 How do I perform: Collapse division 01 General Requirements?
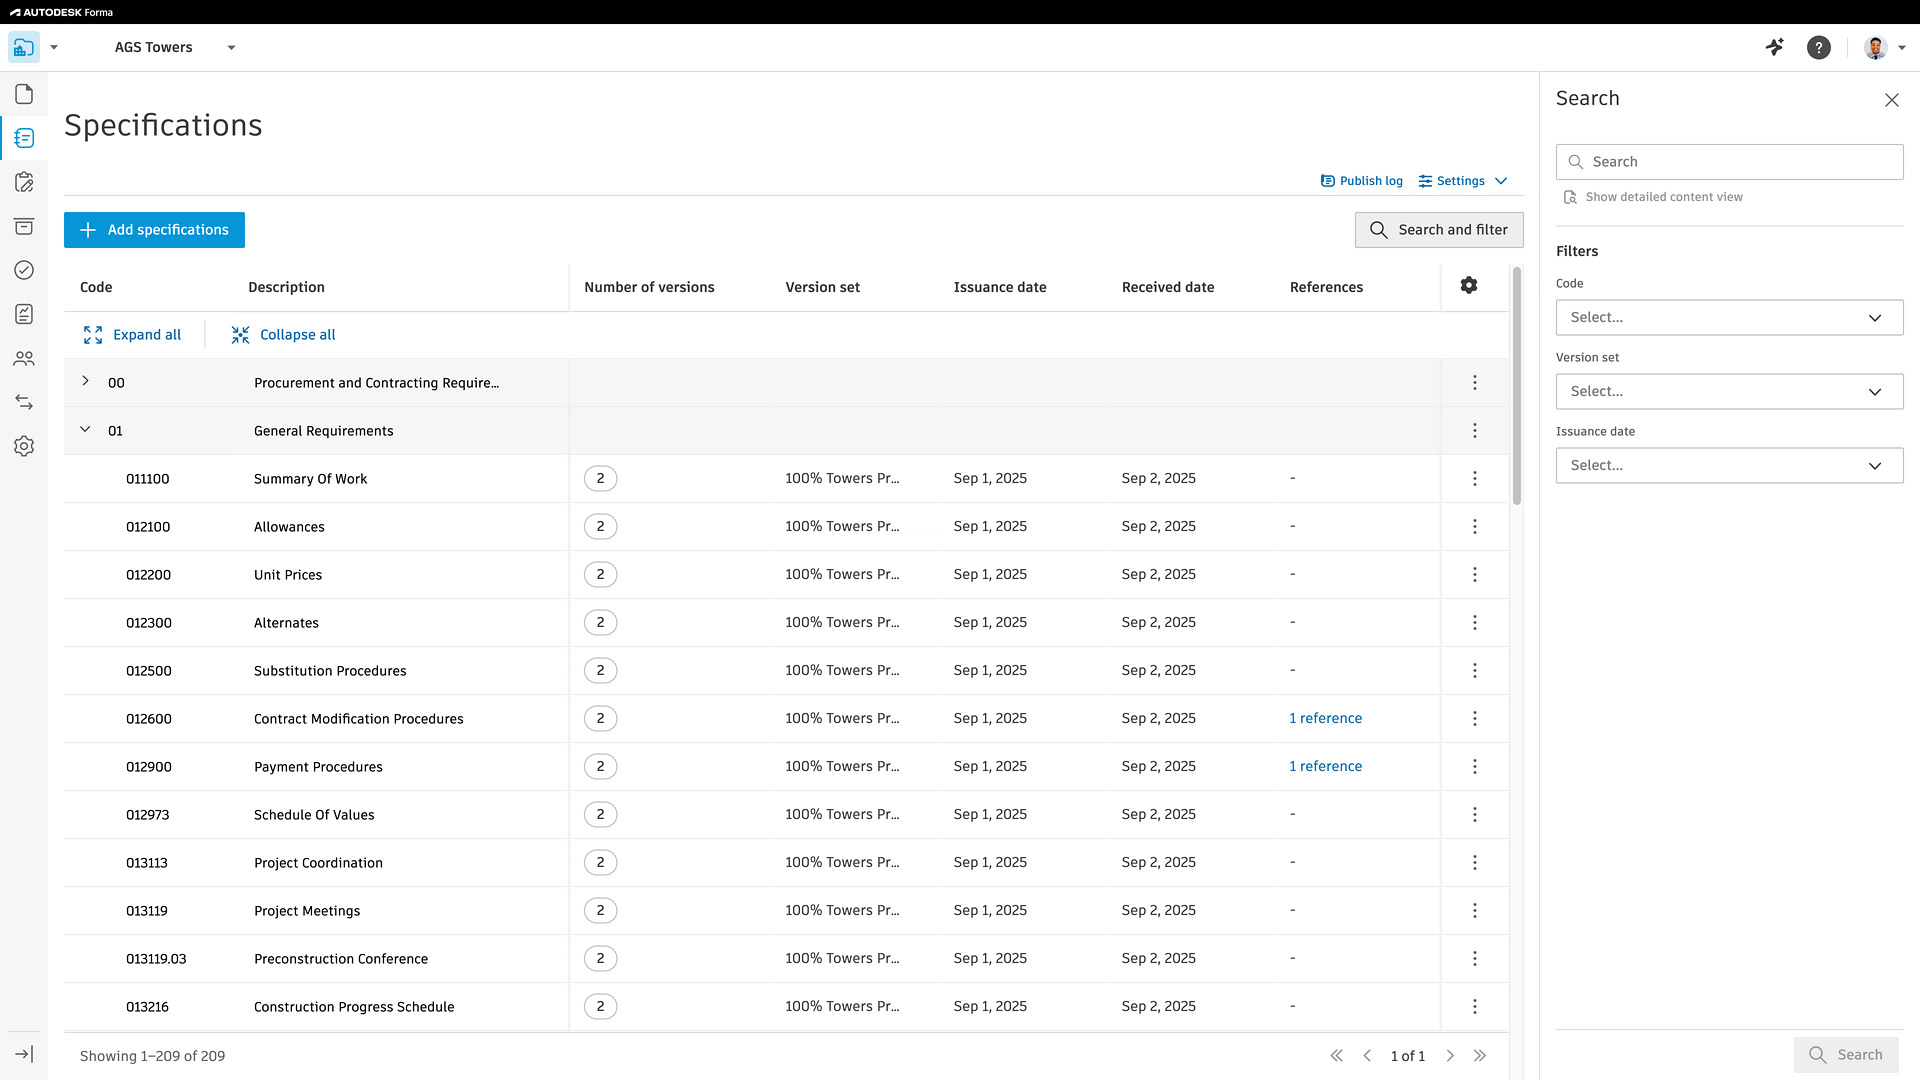click(x=85, y=429)
